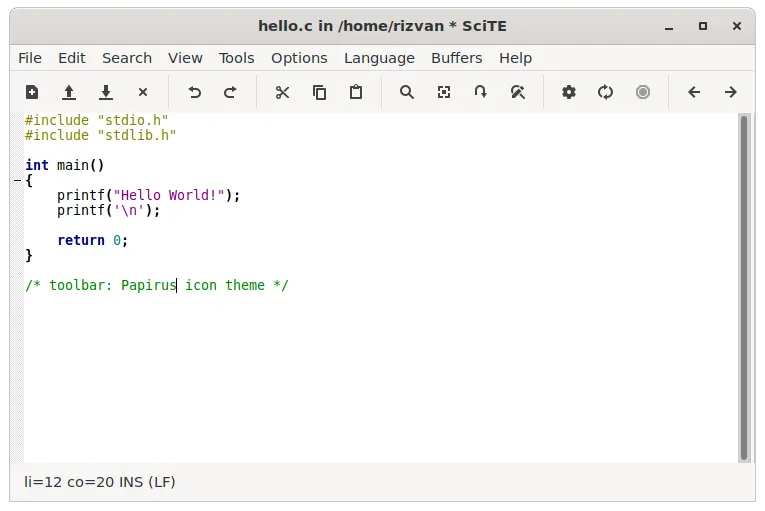Click the vertical scrollbar in editor
The image size is (765, 511).
click(743, 288)
